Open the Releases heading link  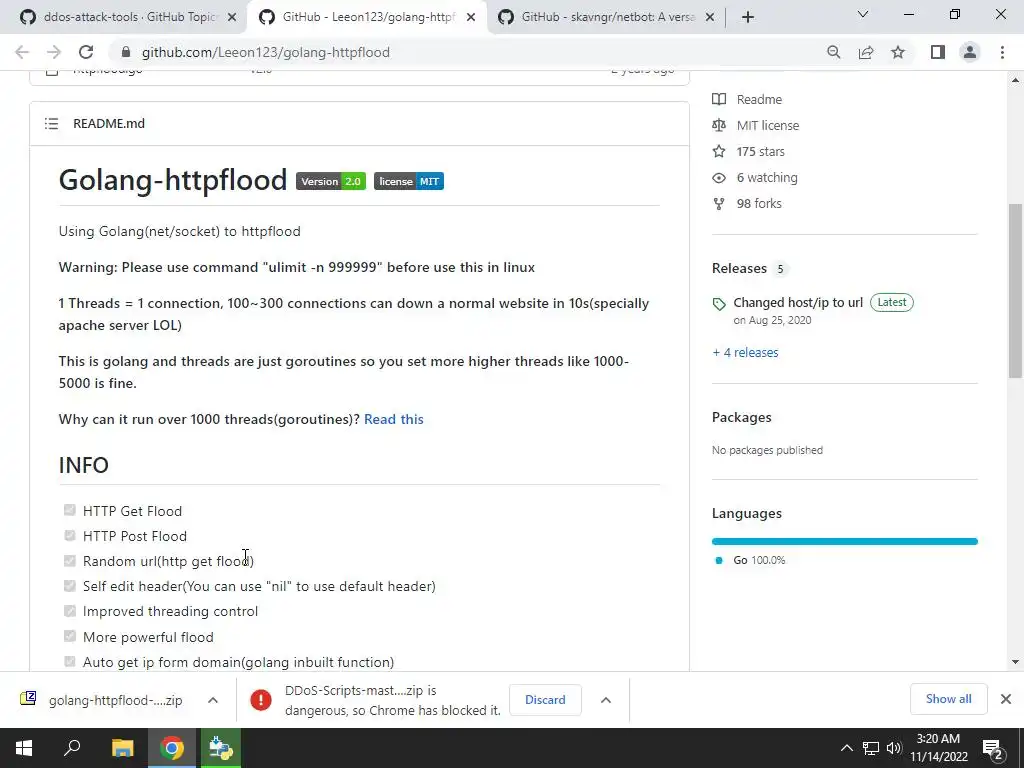739,268
